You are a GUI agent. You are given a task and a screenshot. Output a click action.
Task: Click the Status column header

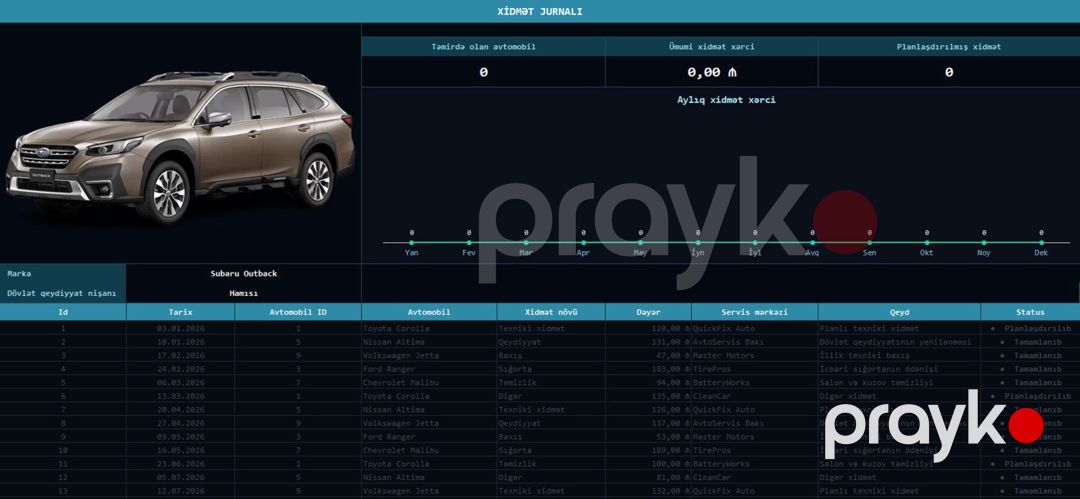[x=1030, y=312]
